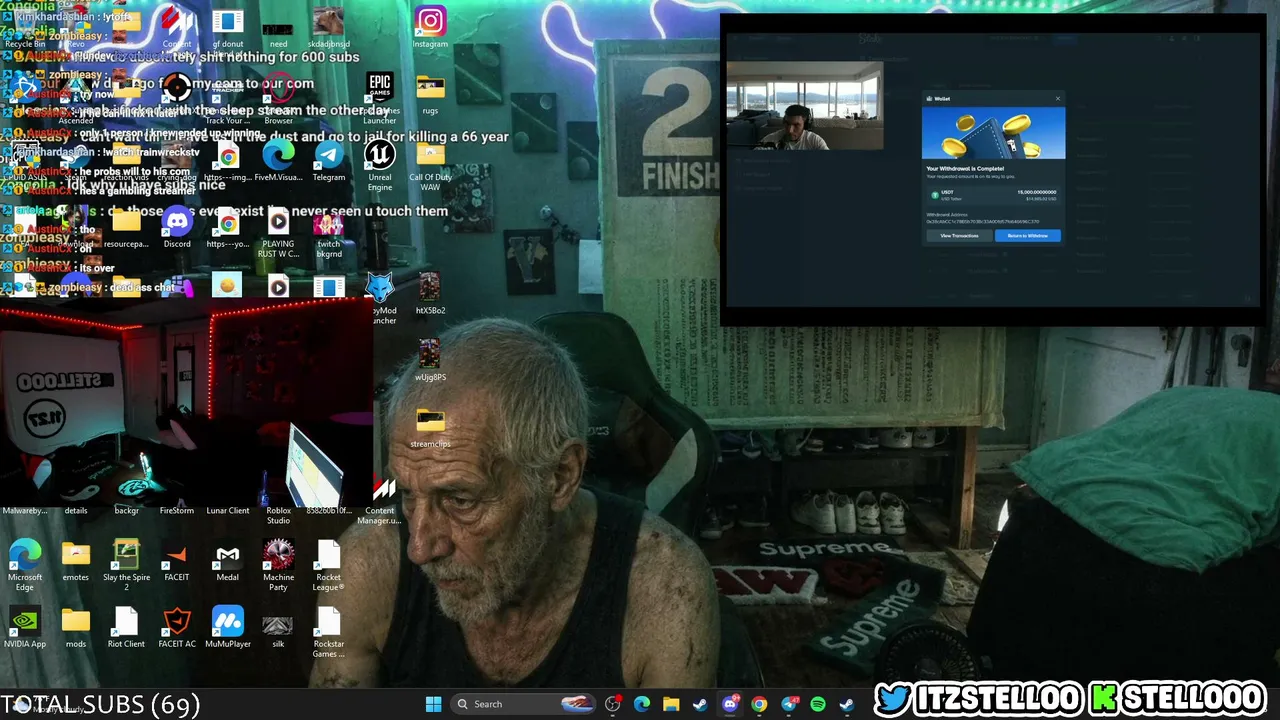Click the wallet coins banner image
The height and width of the screenshot is (720, 1280).
point(993,133)
